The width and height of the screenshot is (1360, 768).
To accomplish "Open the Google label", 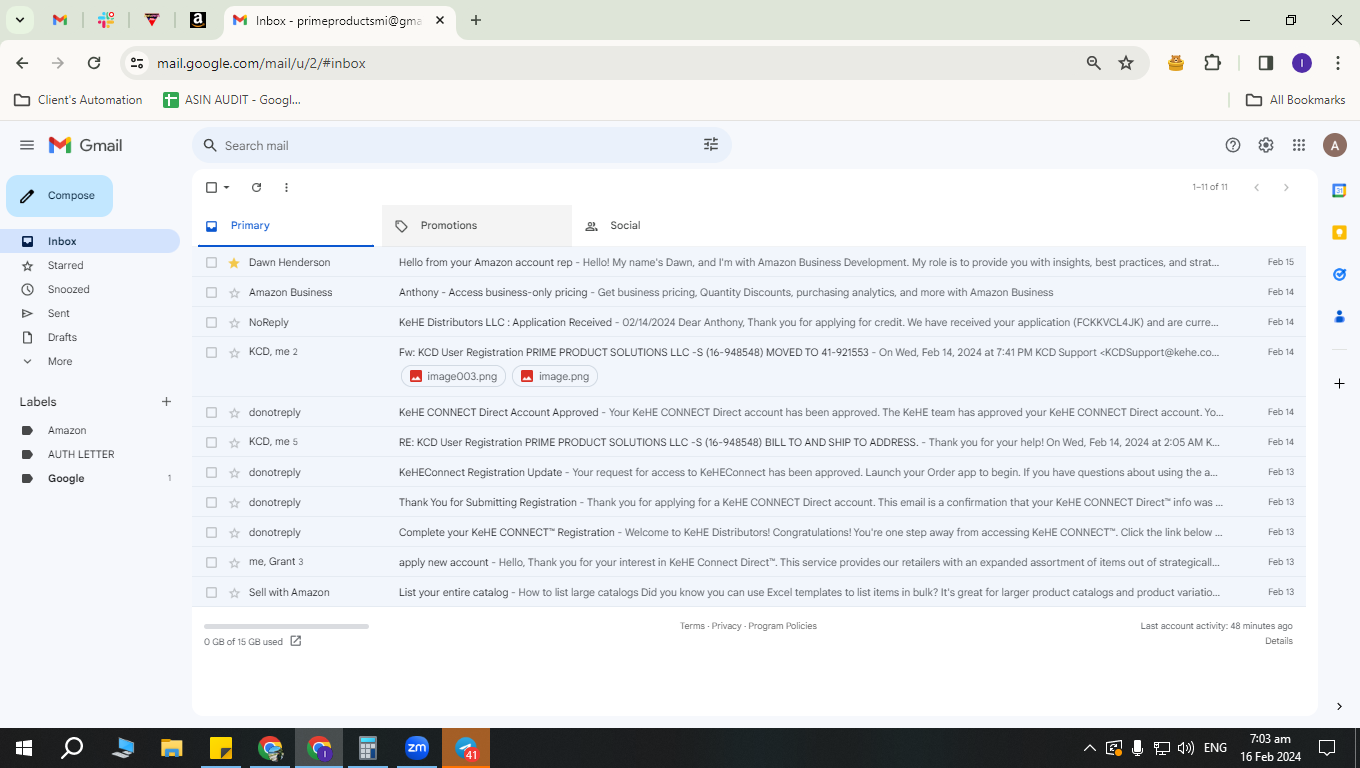I will tap(66, 478).
